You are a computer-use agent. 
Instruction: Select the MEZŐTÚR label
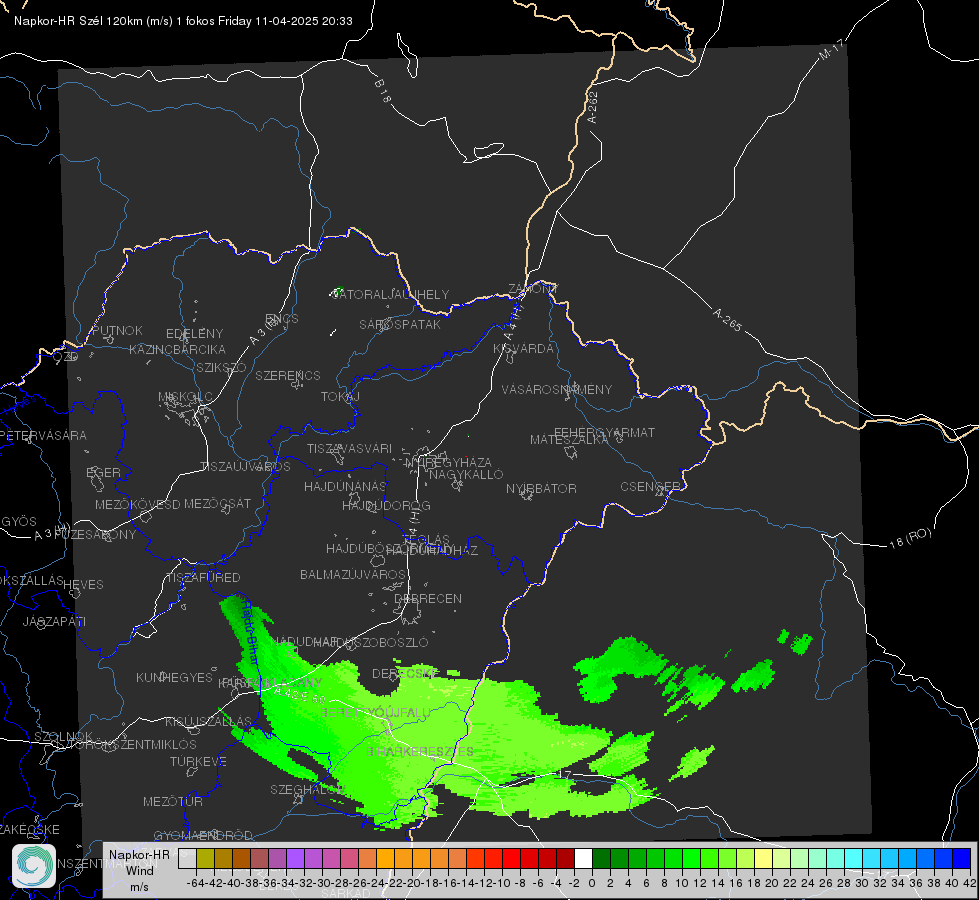(x=172, y=801)
